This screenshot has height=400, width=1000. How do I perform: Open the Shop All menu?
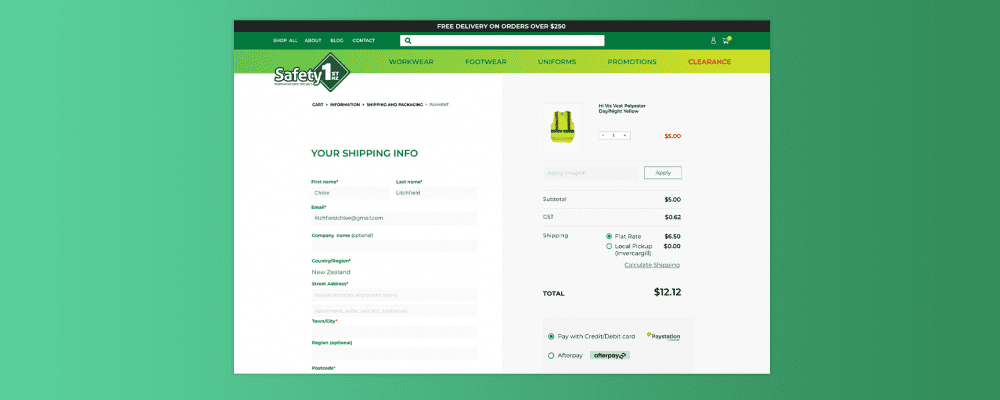[285, 40]
